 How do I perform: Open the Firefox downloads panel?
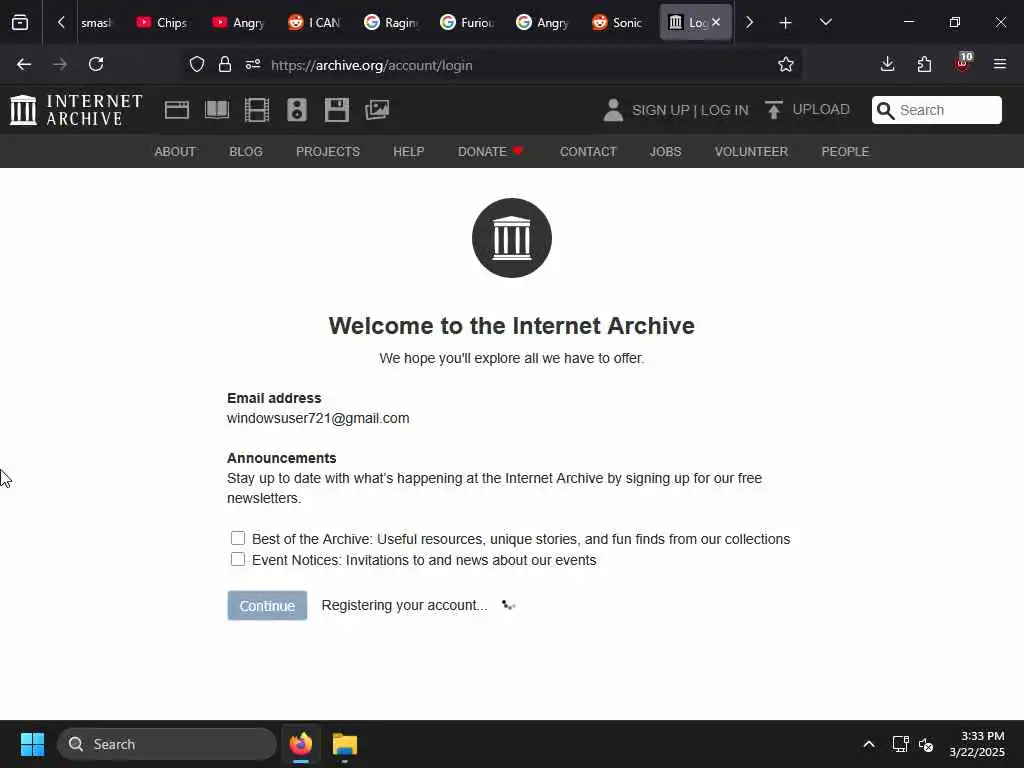pyautogui.click(x=888, y=64)
